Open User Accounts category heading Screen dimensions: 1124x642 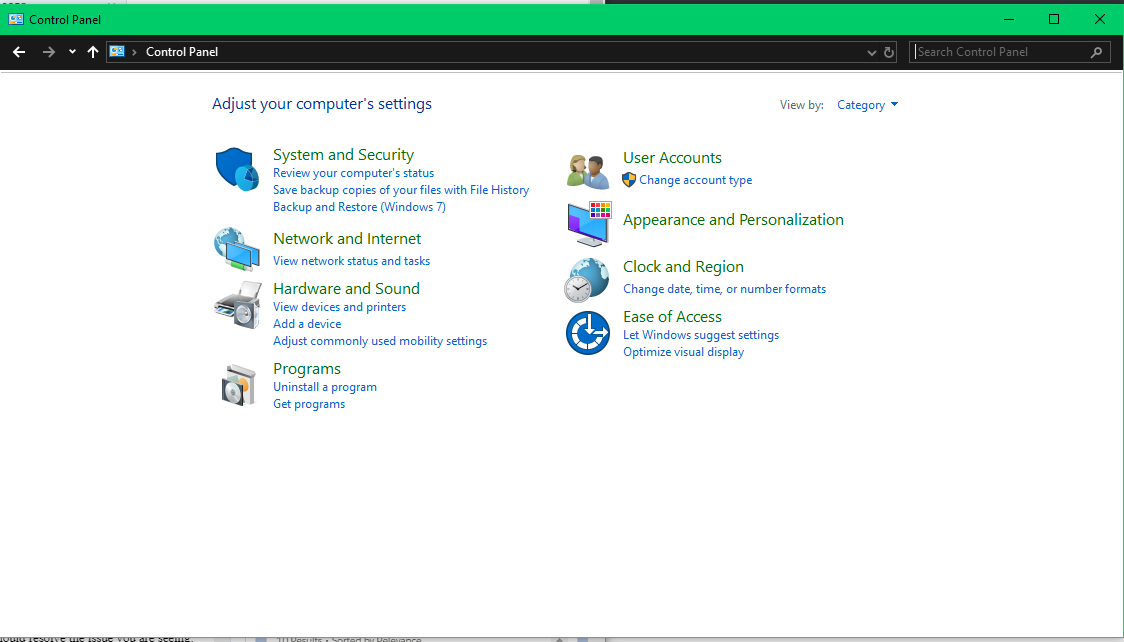pos(672,158)
